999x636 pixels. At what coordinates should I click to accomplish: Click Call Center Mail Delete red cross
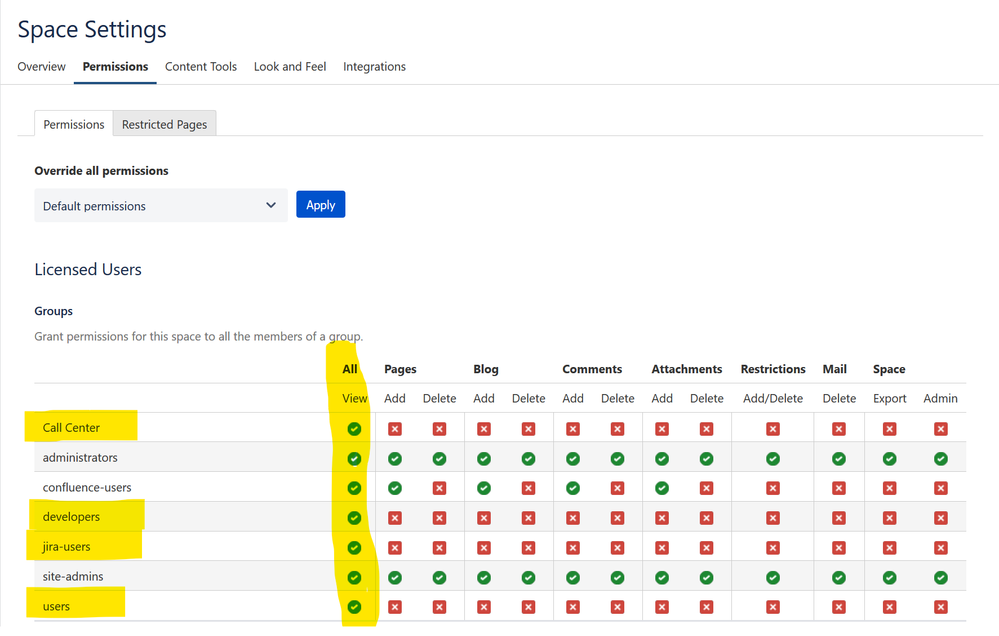click(839, 429)
